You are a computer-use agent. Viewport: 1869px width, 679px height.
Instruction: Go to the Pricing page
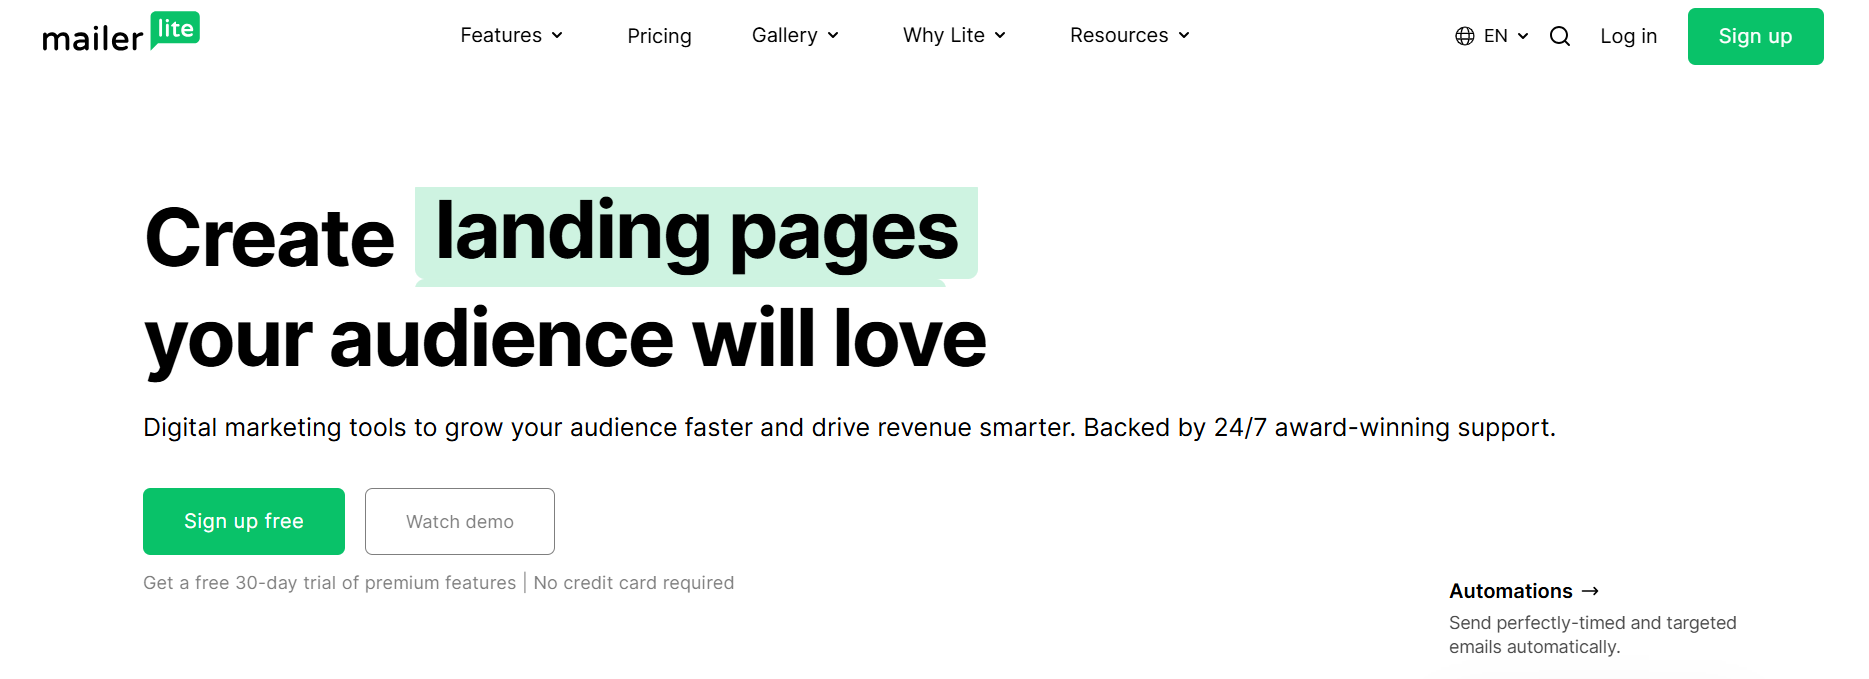point(659,36)
